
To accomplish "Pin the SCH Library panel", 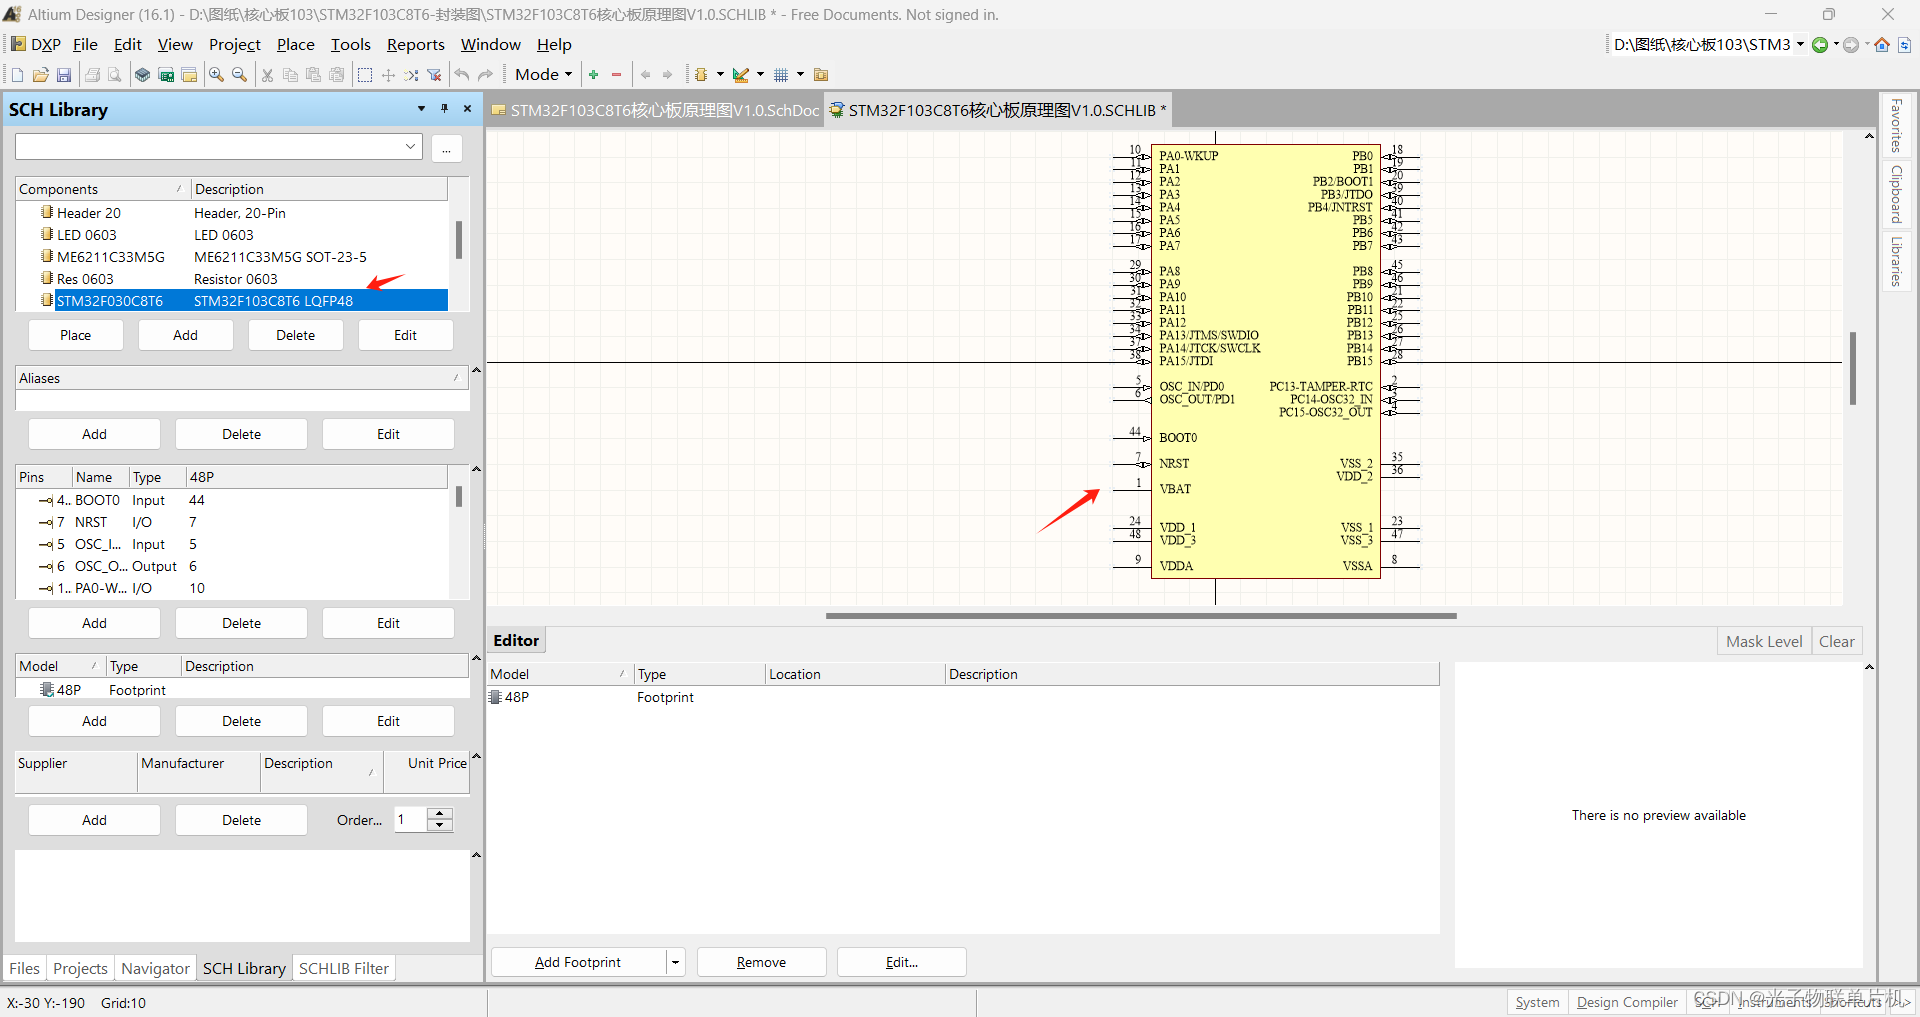I will (444, 108).
